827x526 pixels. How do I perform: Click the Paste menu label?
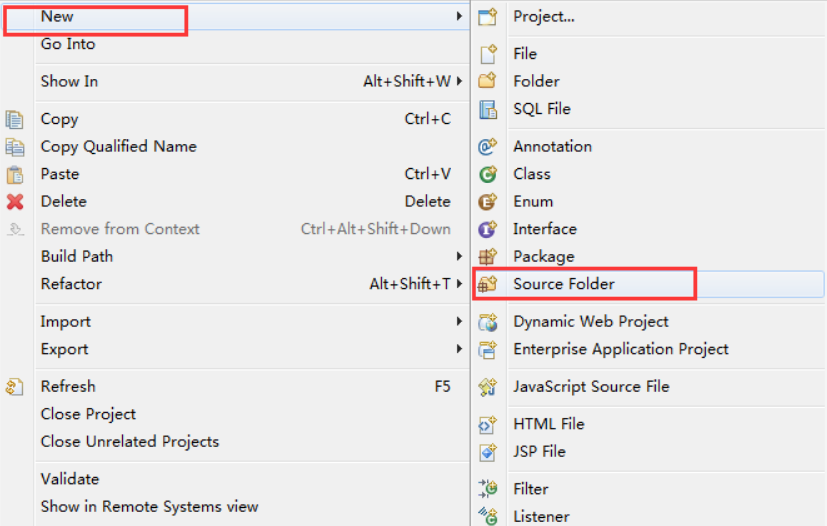click(x=60, y=174)
